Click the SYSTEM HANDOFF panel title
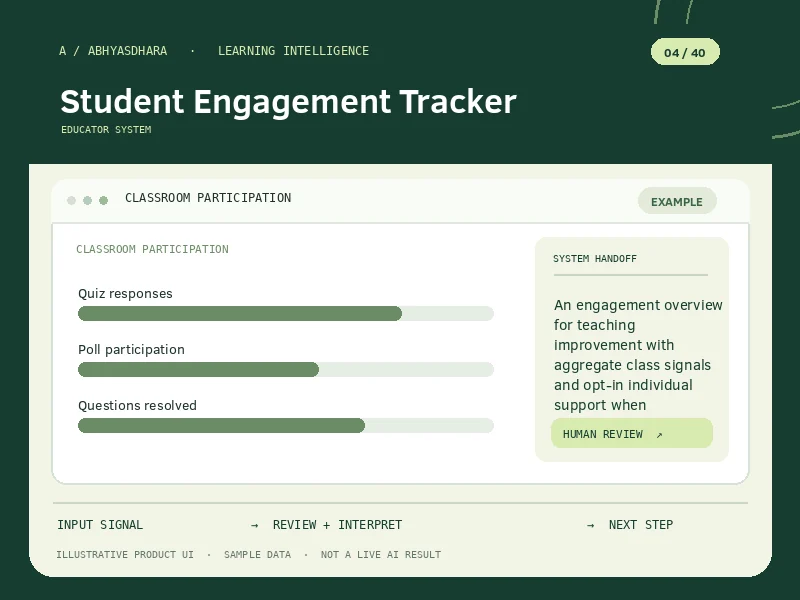Screen dimensions: 800x600 [x=595, y=259]
